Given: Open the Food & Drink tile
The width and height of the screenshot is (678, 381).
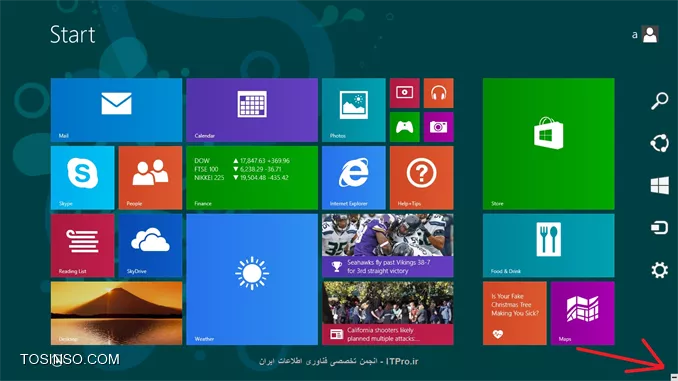Looking at the screenshot, I should (549, 246).
